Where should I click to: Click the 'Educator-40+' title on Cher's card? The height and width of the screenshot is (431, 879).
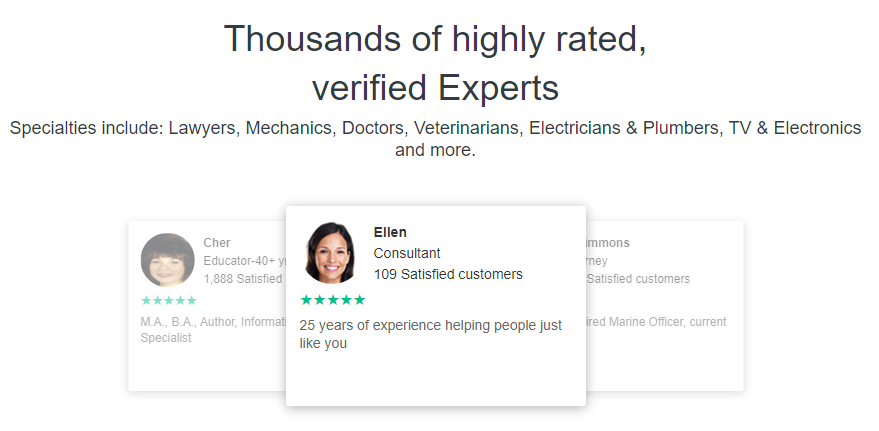point(244,261)
